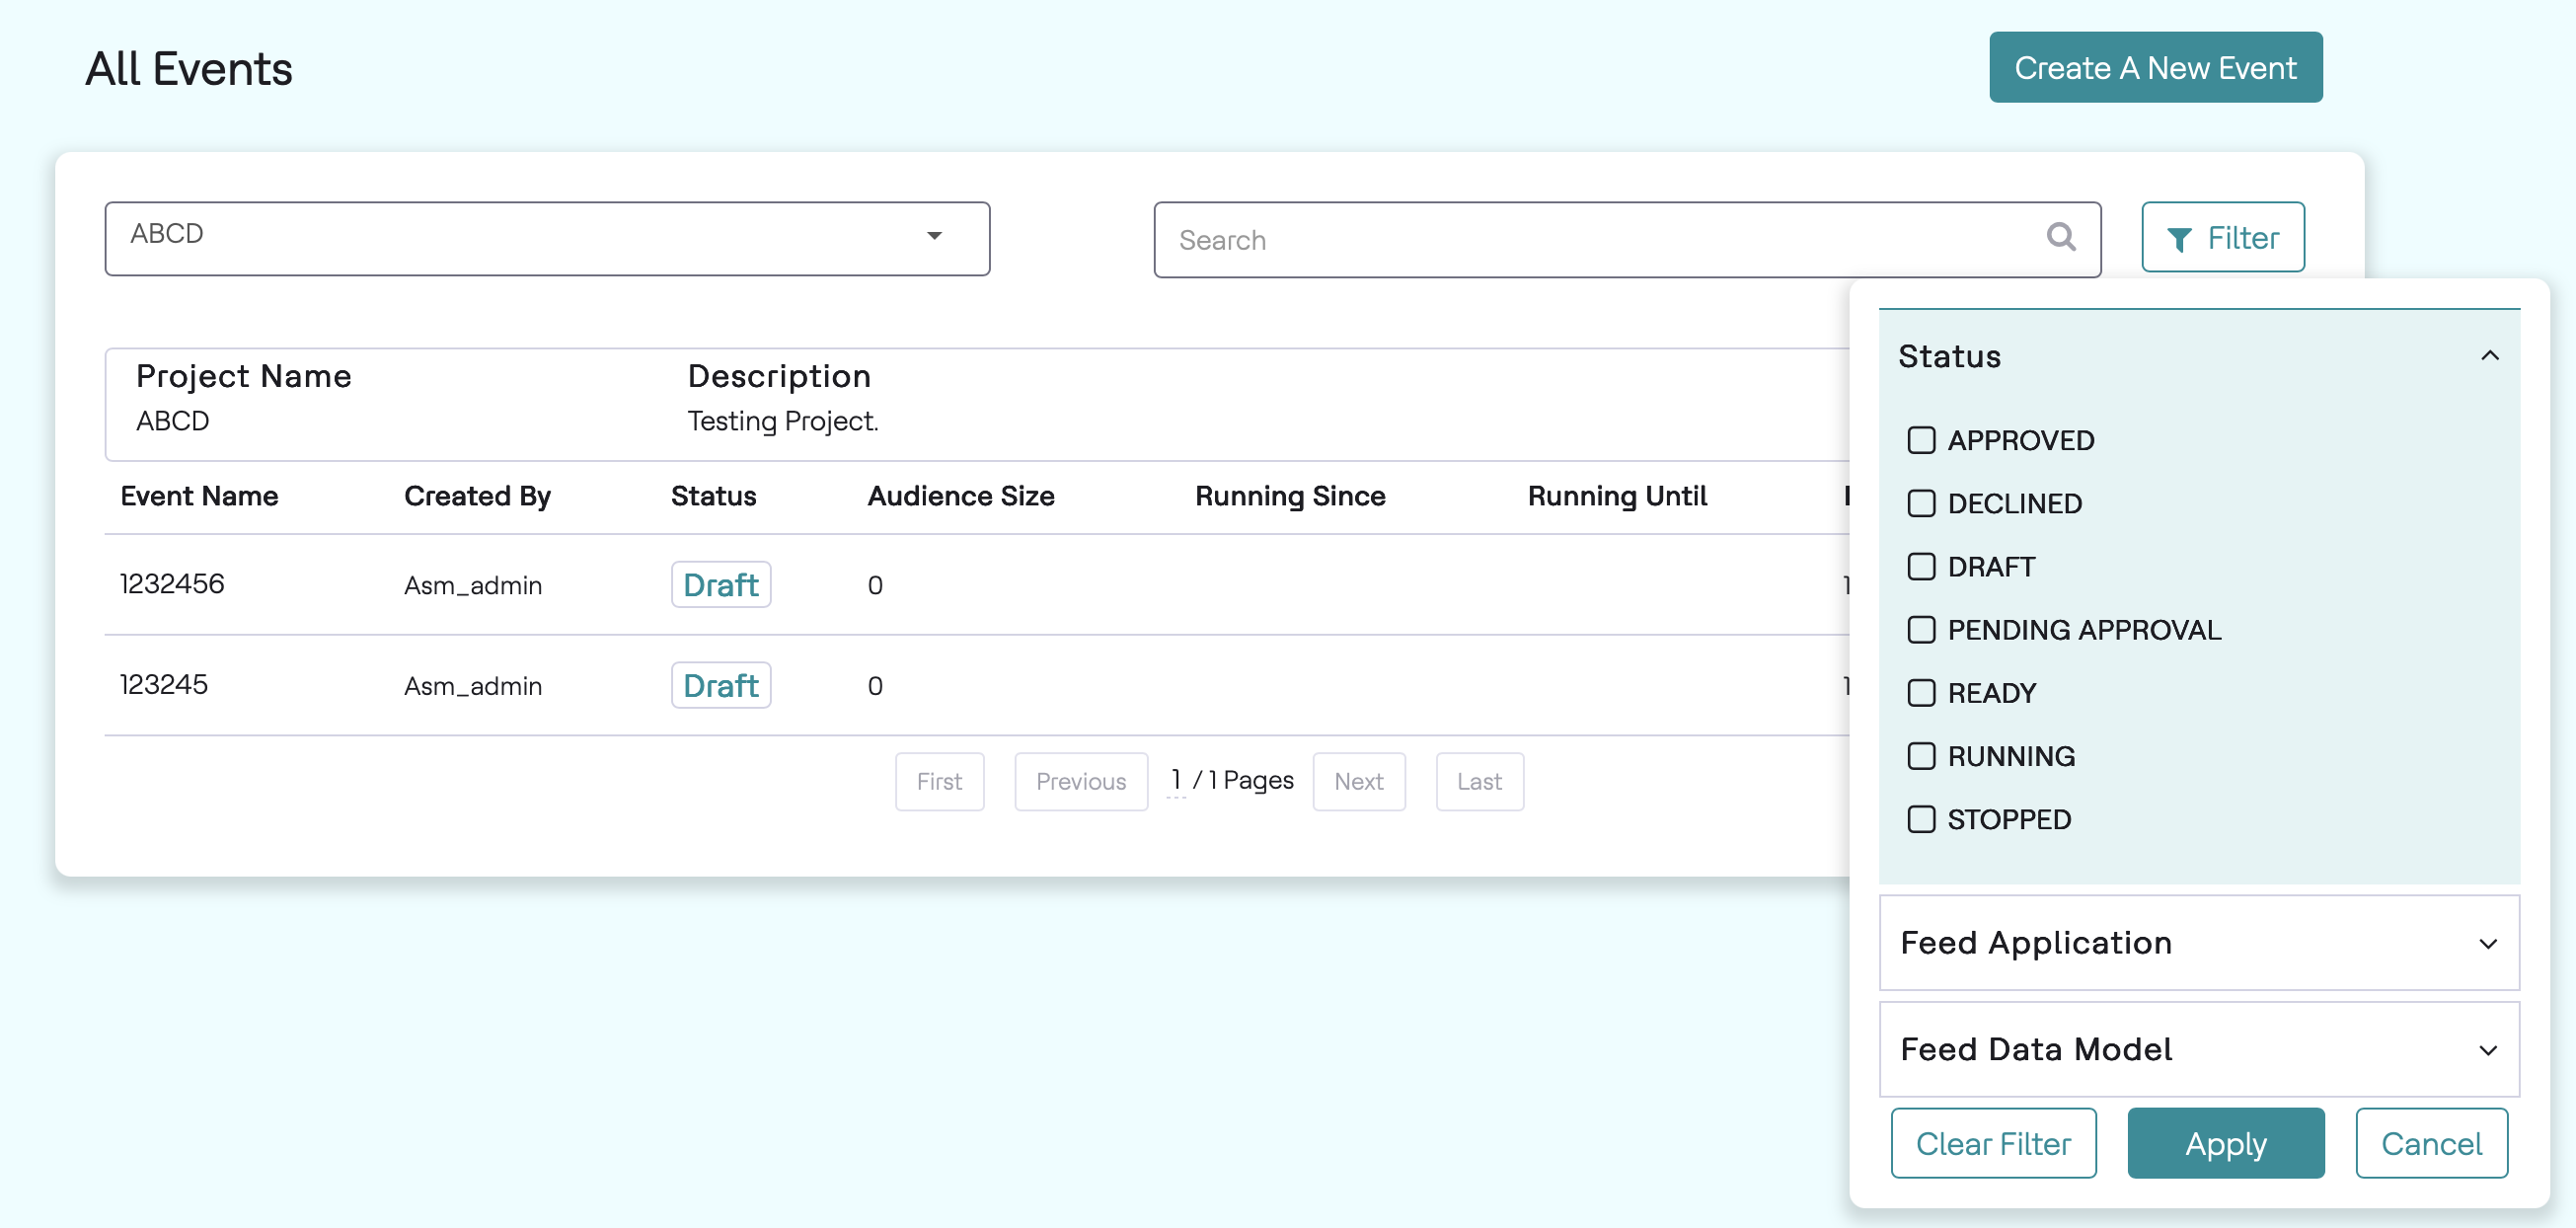Tick the DRAFT status checkbox
The height and width of the screenshot is (1228, 2576).
1920,567
